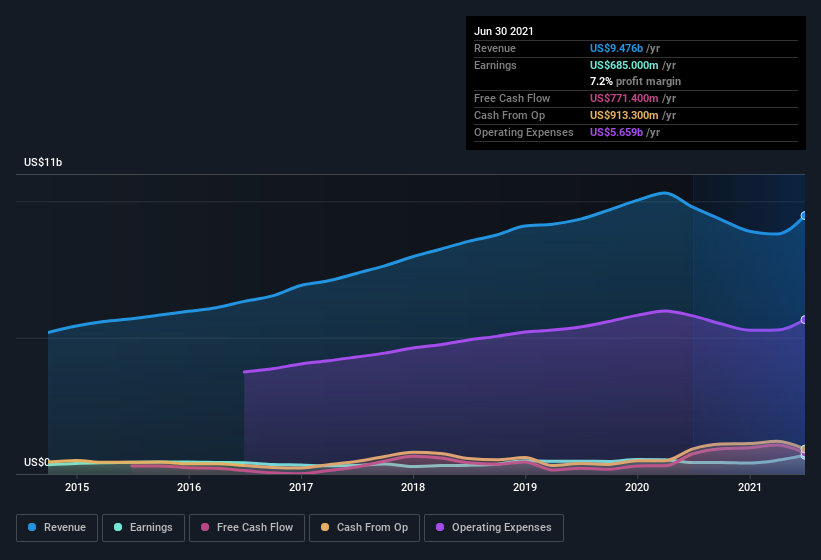Image resolution: width=821 pixels, height=560 pixels.
Task: Toggle the Operating Expenses legend button
Action: click(493, 528)
